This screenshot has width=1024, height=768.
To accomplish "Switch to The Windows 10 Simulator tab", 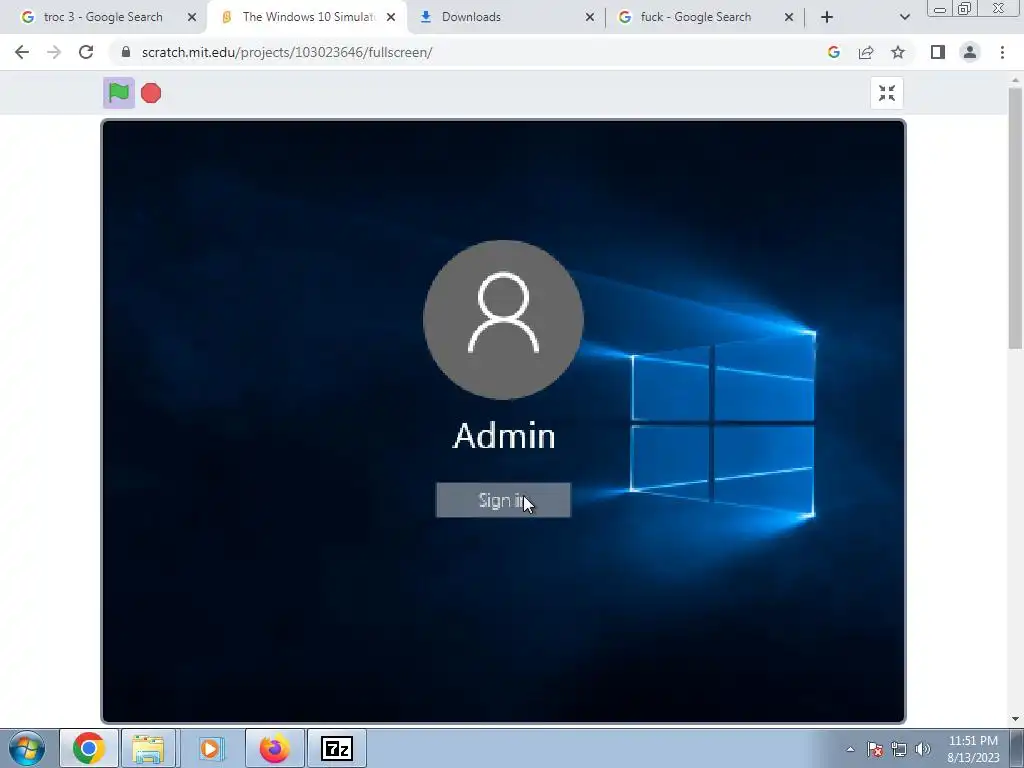I will click(307, 17).
